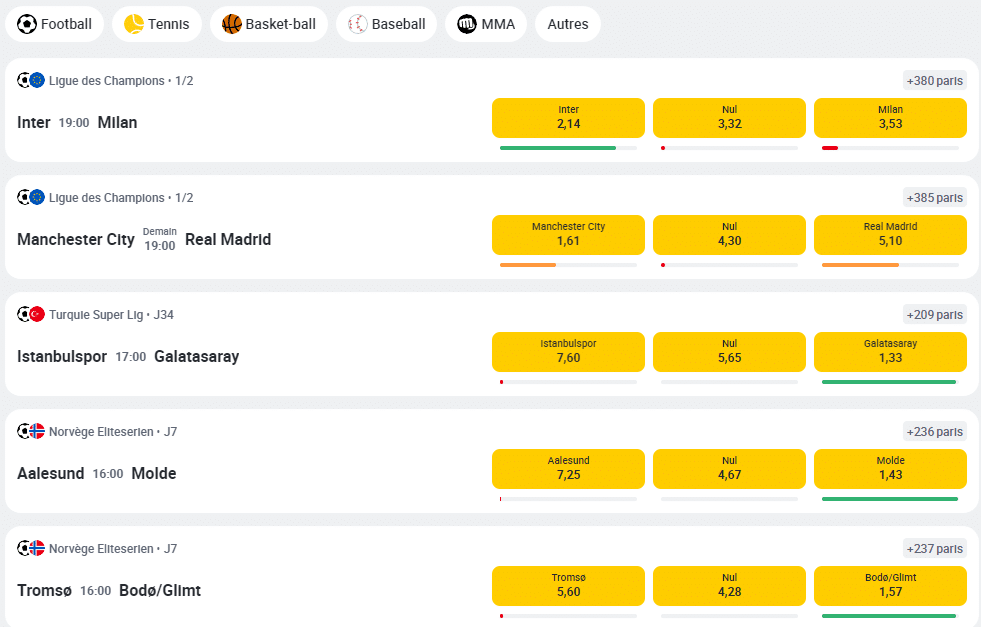
Task: Open the +385 paris markets
Action: (x=935, y=198)
